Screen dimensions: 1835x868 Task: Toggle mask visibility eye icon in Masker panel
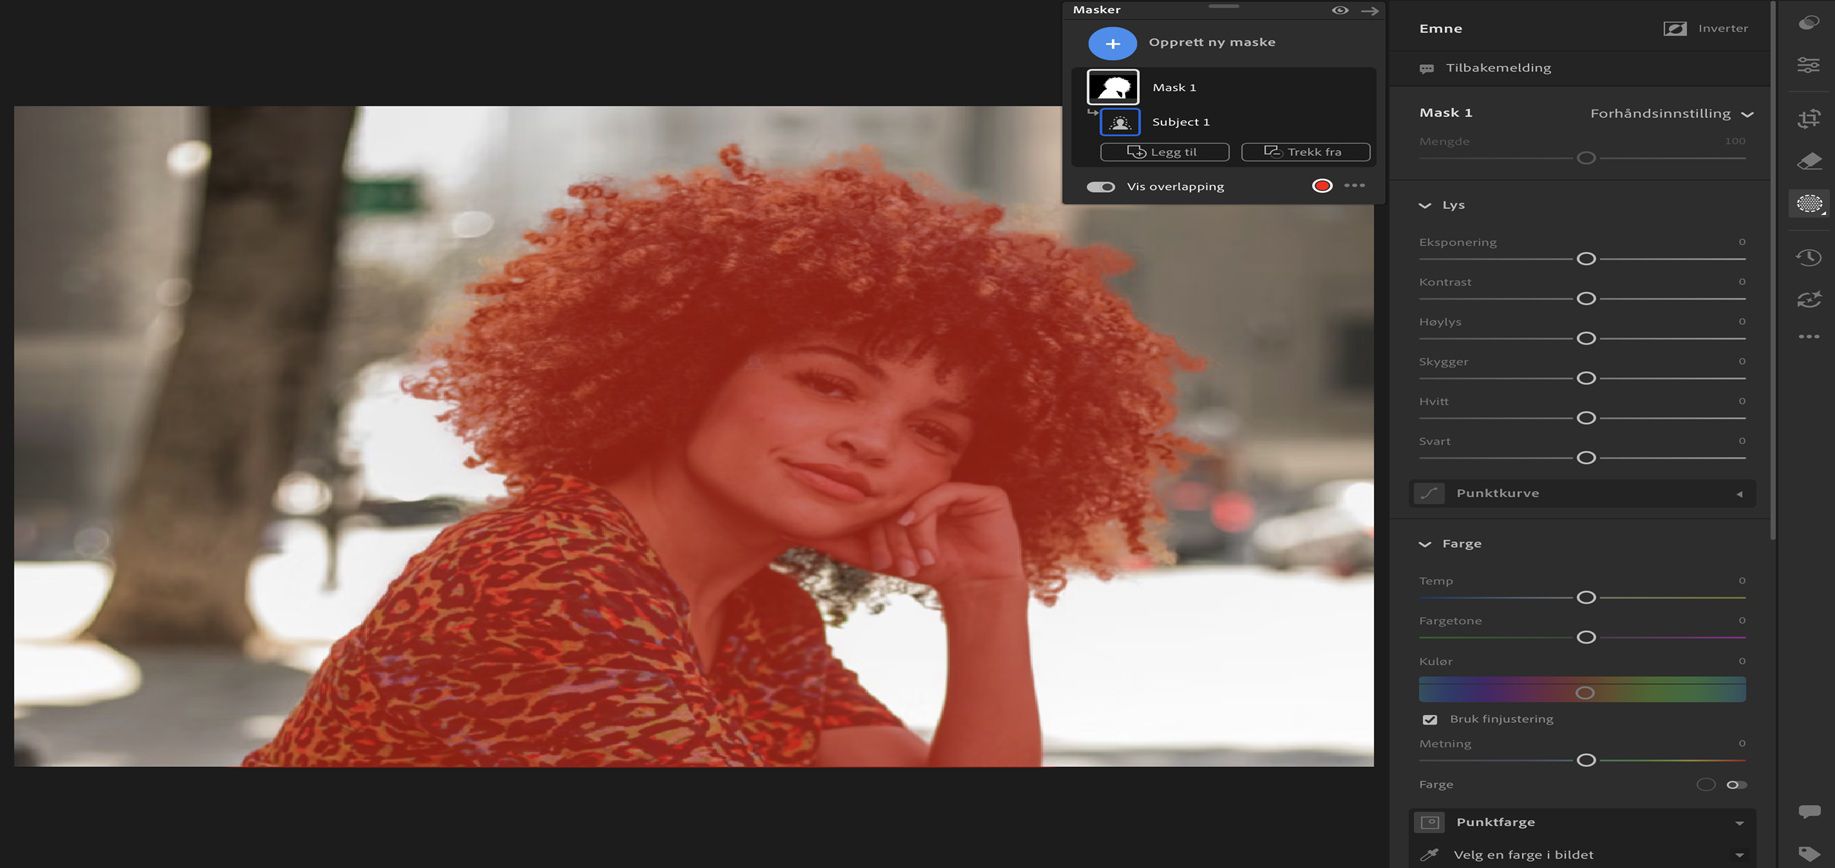[1340, 10]
